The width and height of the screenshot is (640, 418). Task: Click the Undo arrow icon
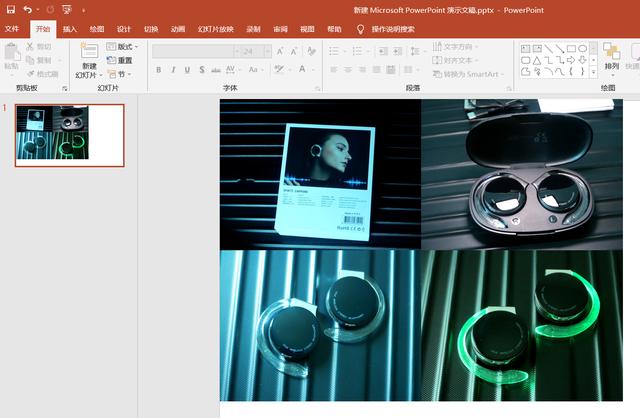pyautogui.click(x=27, y=9)
